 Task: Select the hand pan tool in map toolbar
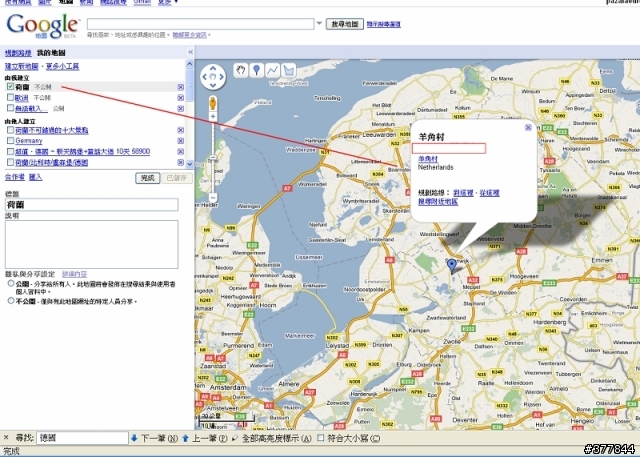tap(241, 70)
